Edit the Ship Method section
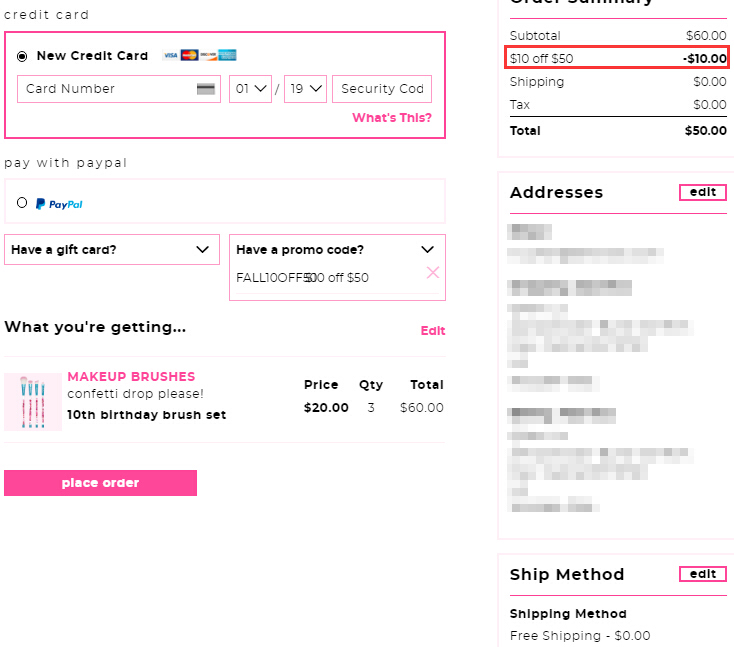734x647 pixels. coord(703,574)
